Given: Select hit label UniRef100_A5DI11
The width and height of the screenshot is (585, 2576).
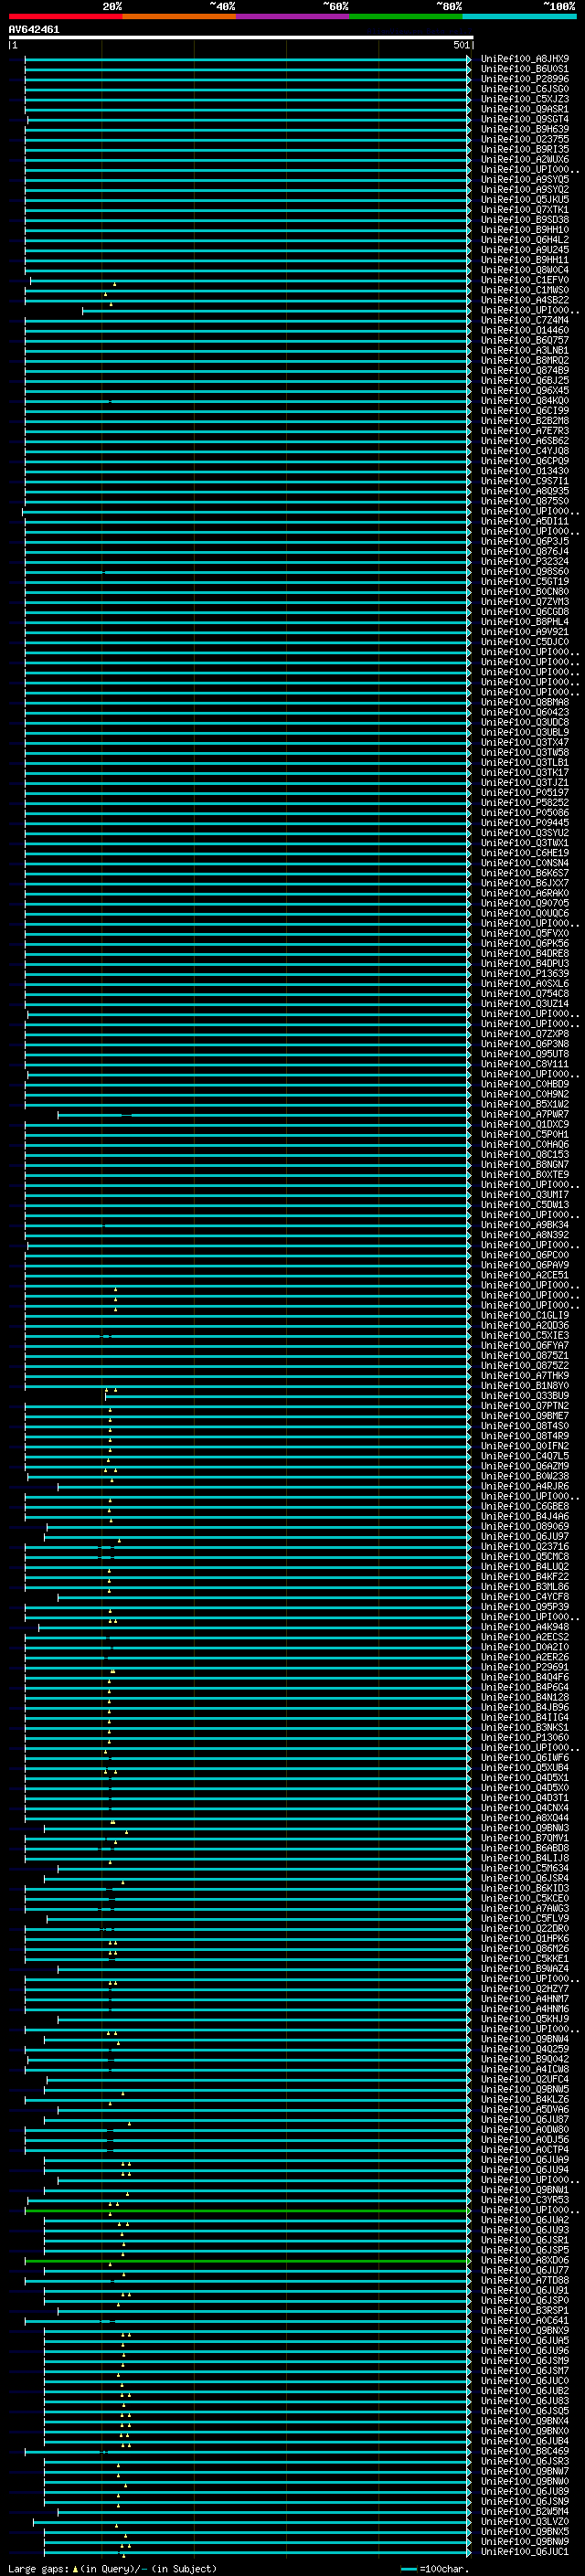Looking at the screenshot, I should 525,521.
